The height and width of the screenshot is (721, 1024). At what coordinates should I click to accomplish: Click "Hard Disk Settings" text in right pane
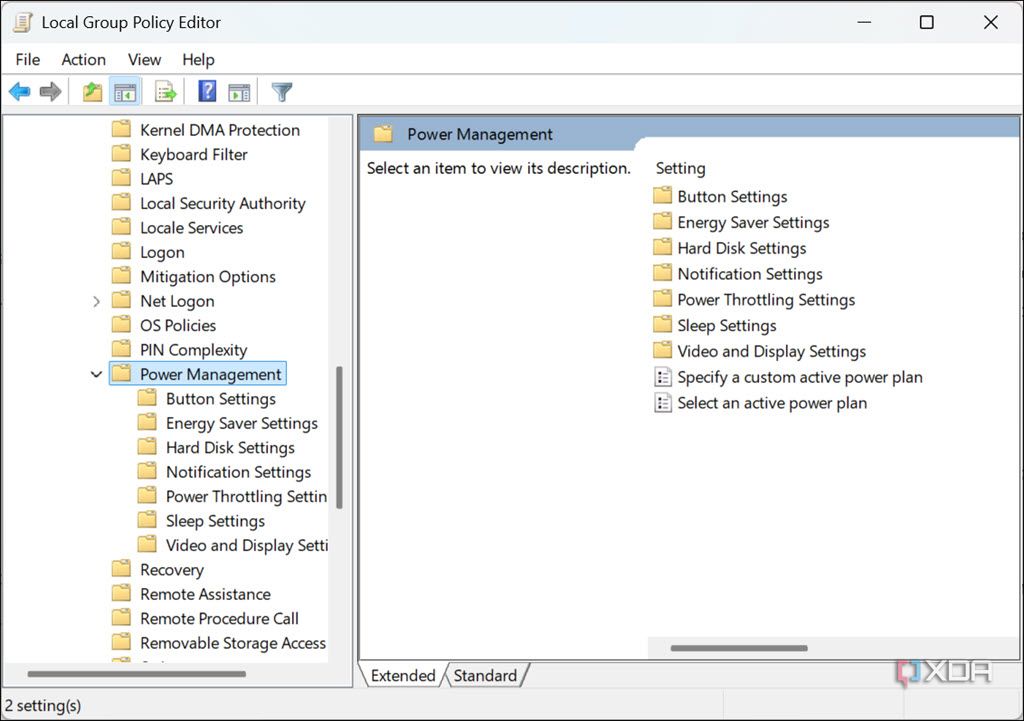(x=742, y=248)
